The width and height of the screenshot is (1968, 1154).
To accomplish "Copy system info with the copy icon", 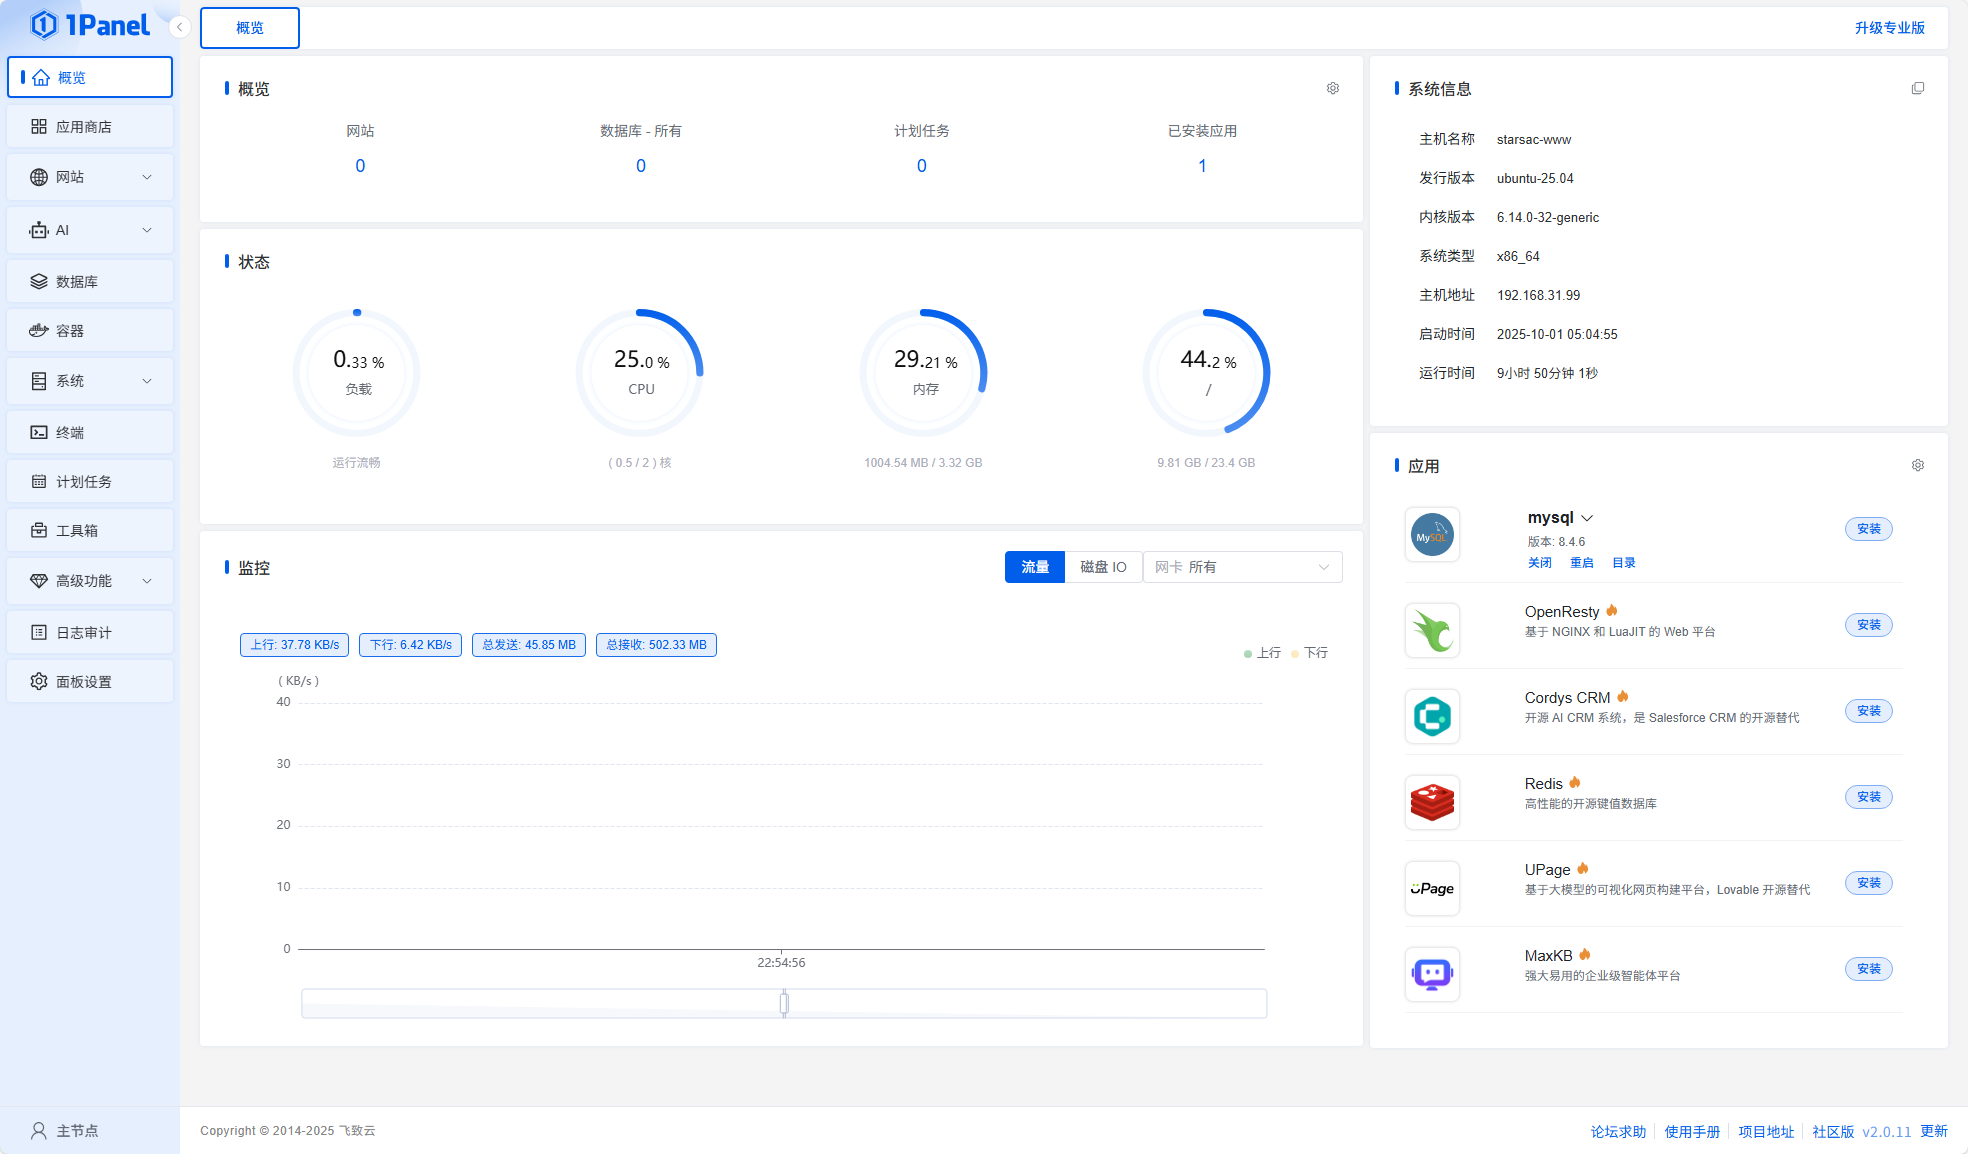I will tap(1917, 88).
